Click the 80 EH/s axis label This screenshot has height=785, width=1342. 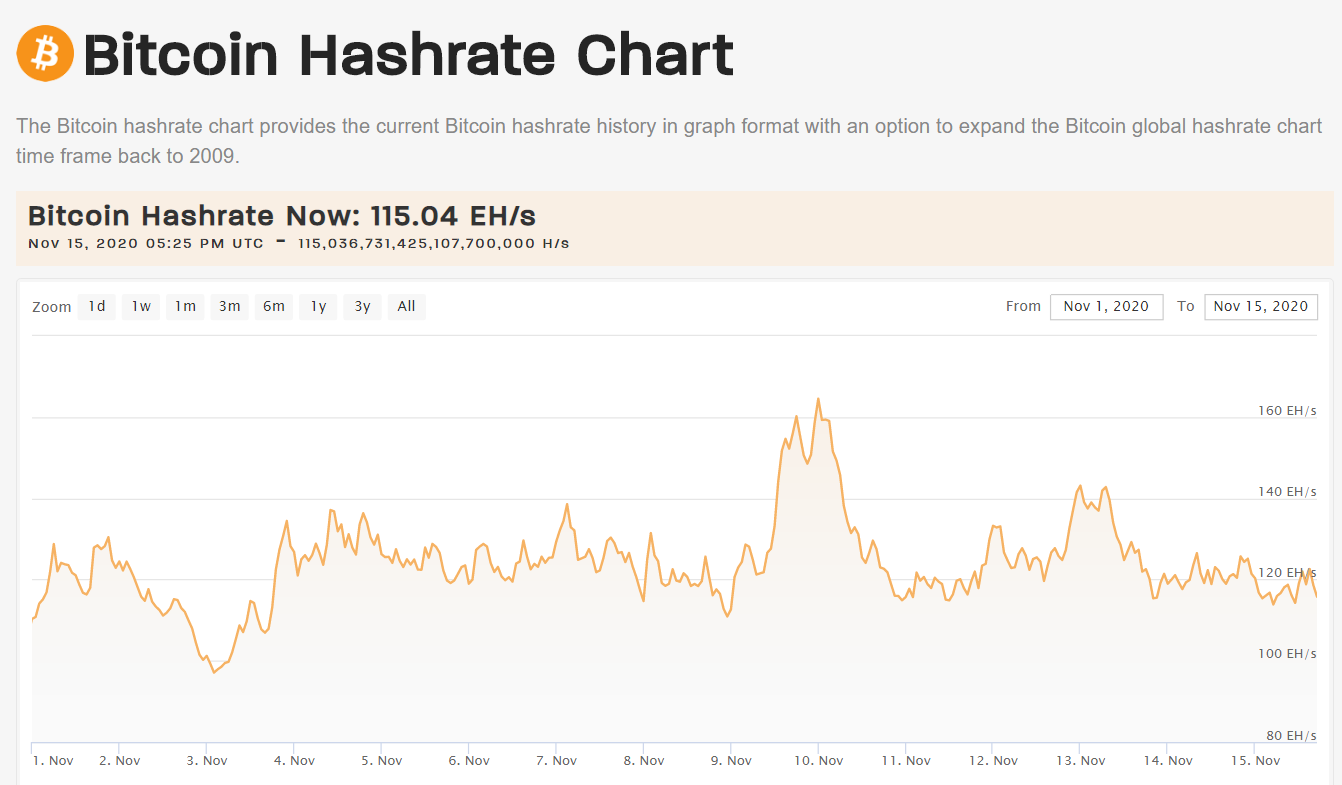[x=1289, y=735]
